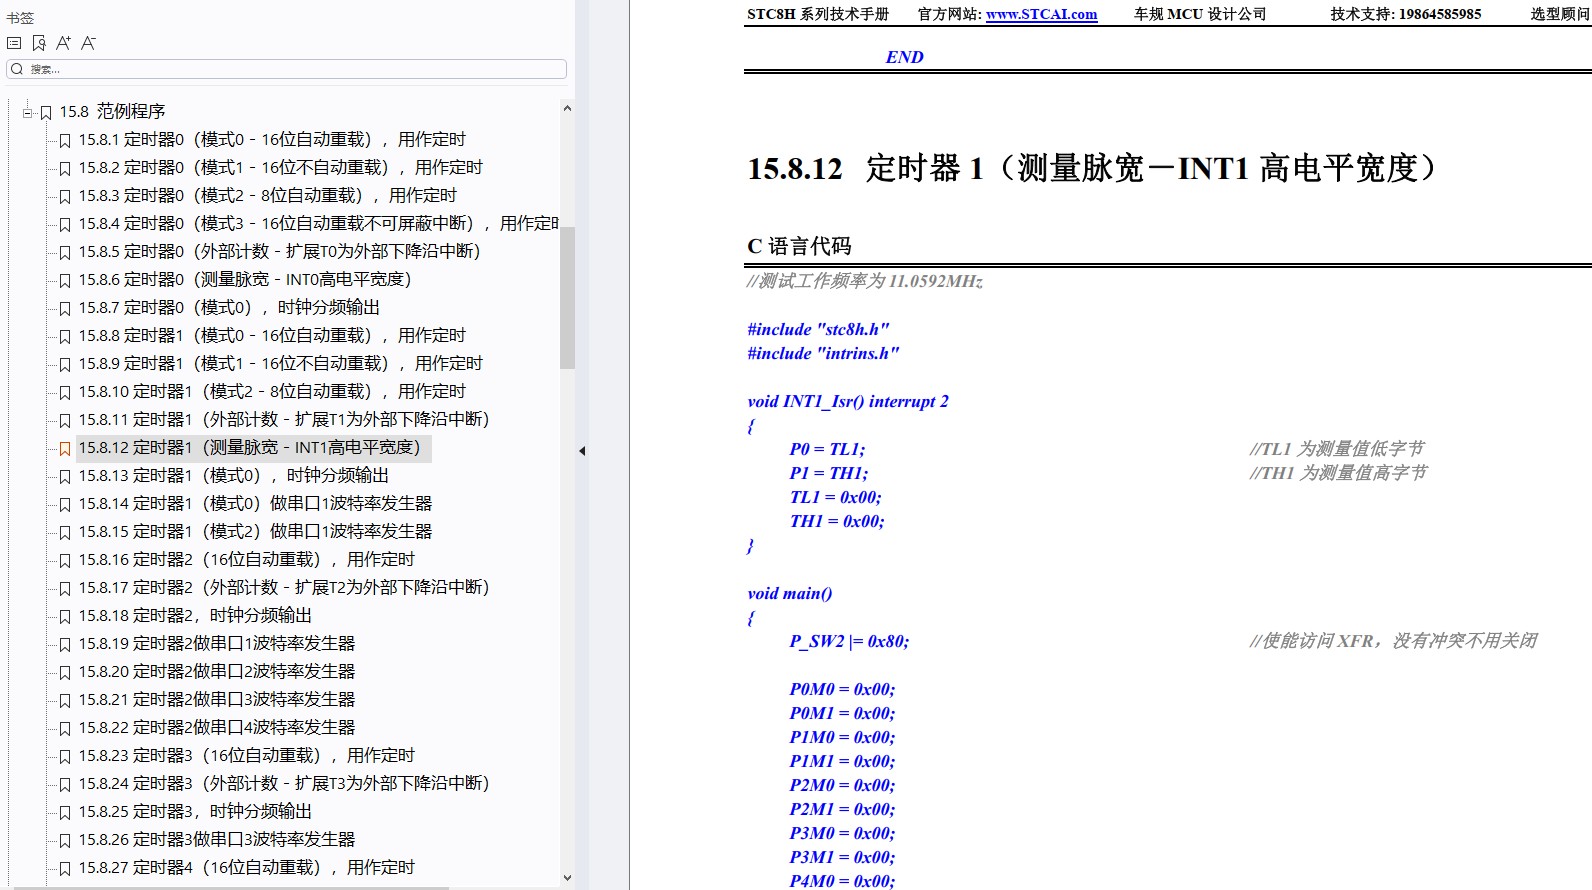Image resolution: width=1592 pixels, height=890 pixels.
Task: Open bookmark 15.8.20 定时器2做串口2波特率发生器
Action: click(x=217, y=671)
